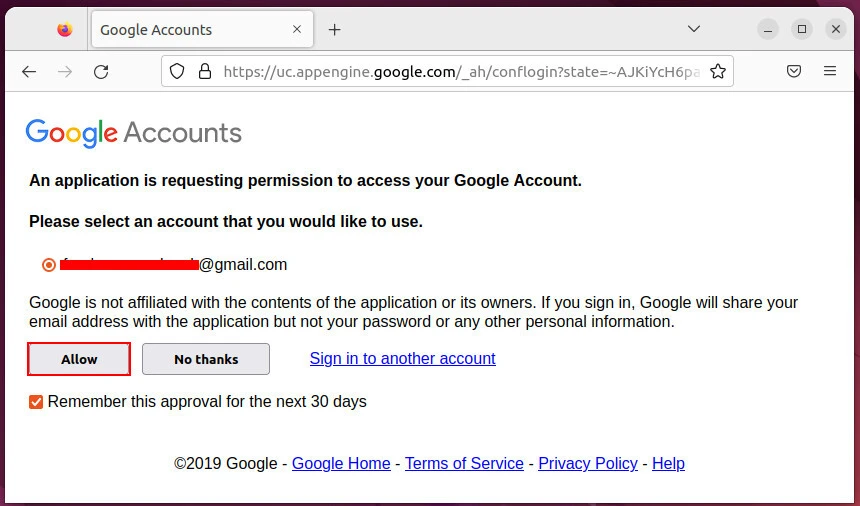
Task: Click the URL address bar field
Action: [460, 71]
